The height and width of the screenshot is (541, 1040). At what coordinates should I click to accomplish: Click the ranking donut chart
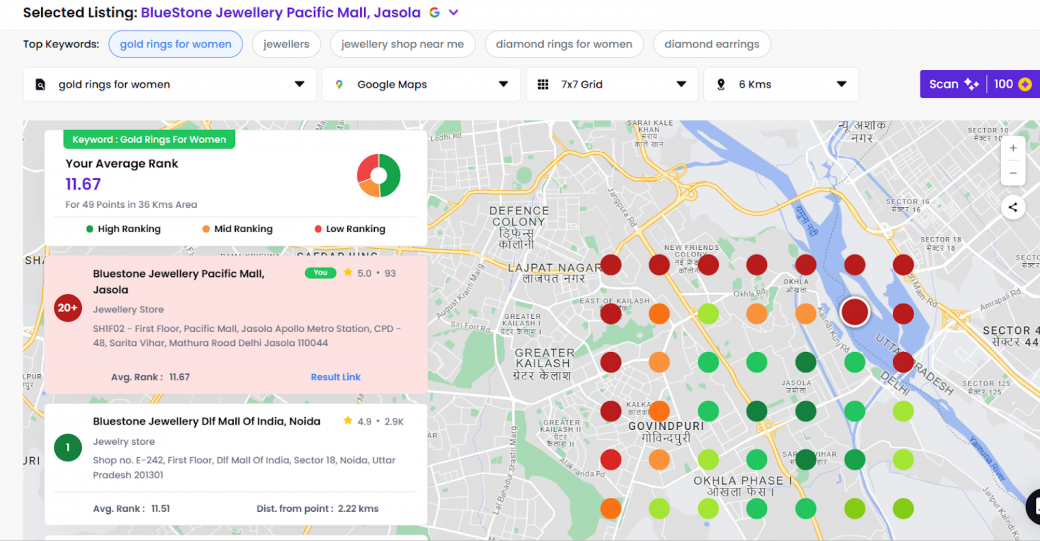(379, 176)
